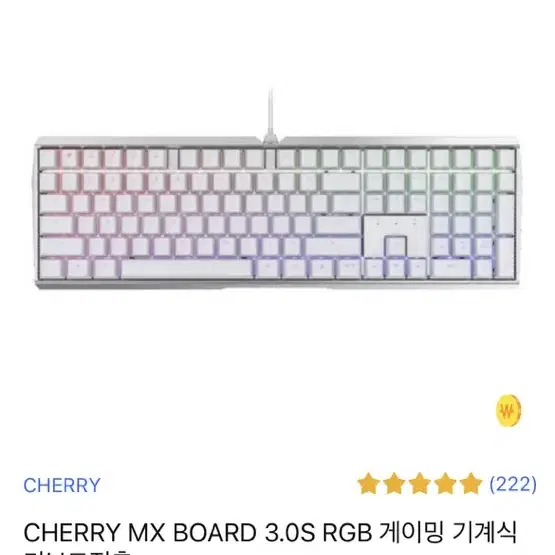Click the Escape key on the keyboard image
This screenshot has width=555, height=555.
pos(48,159)
